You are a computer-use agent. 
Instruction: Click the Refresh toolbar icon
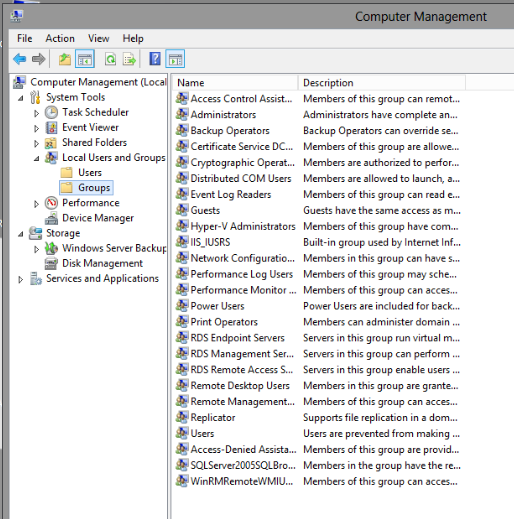110,59
